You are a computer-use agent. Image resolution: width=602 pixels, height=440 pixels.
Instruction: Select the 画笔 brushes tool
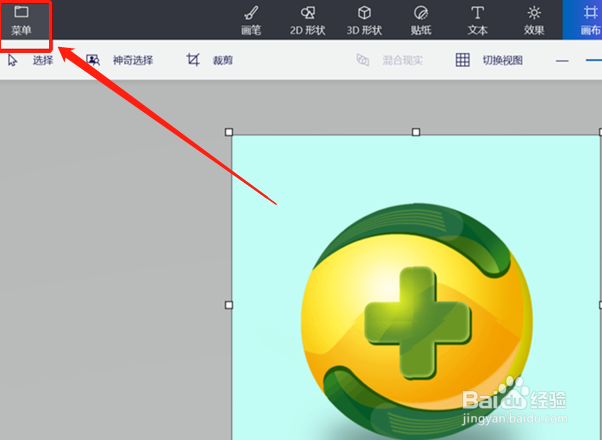[x=251, y=20]
